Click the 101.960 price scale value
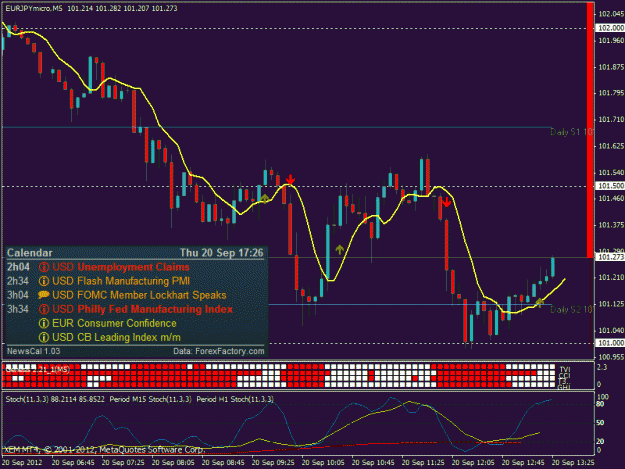Screen dimensions: 625x469 tap(611, 41)
